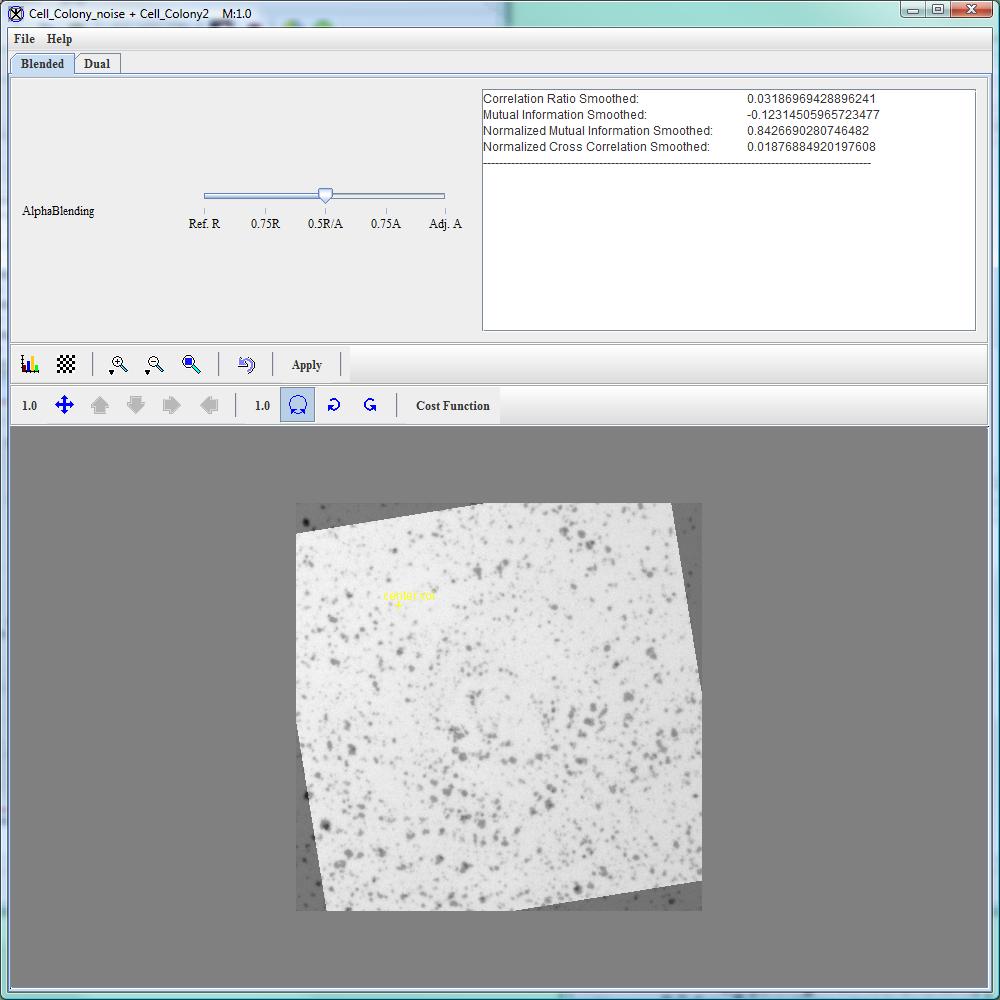Open the File menu

point(25,39)
